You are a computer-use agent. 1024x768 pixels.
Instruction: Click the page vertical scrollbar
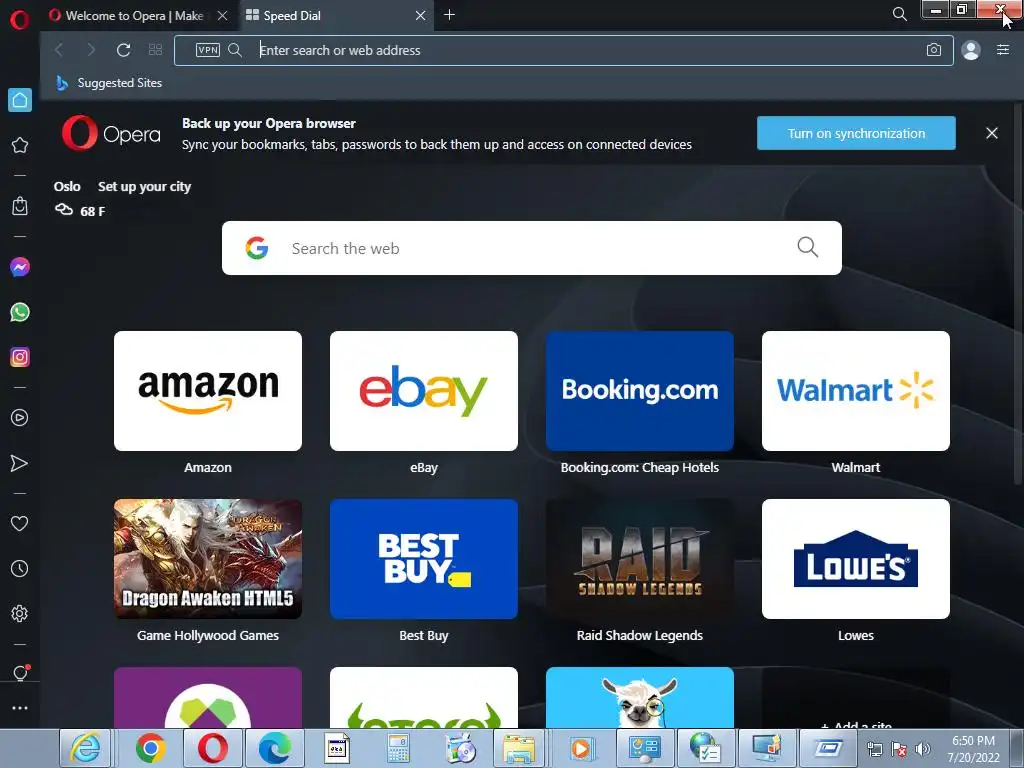(x=1019, y=294)
